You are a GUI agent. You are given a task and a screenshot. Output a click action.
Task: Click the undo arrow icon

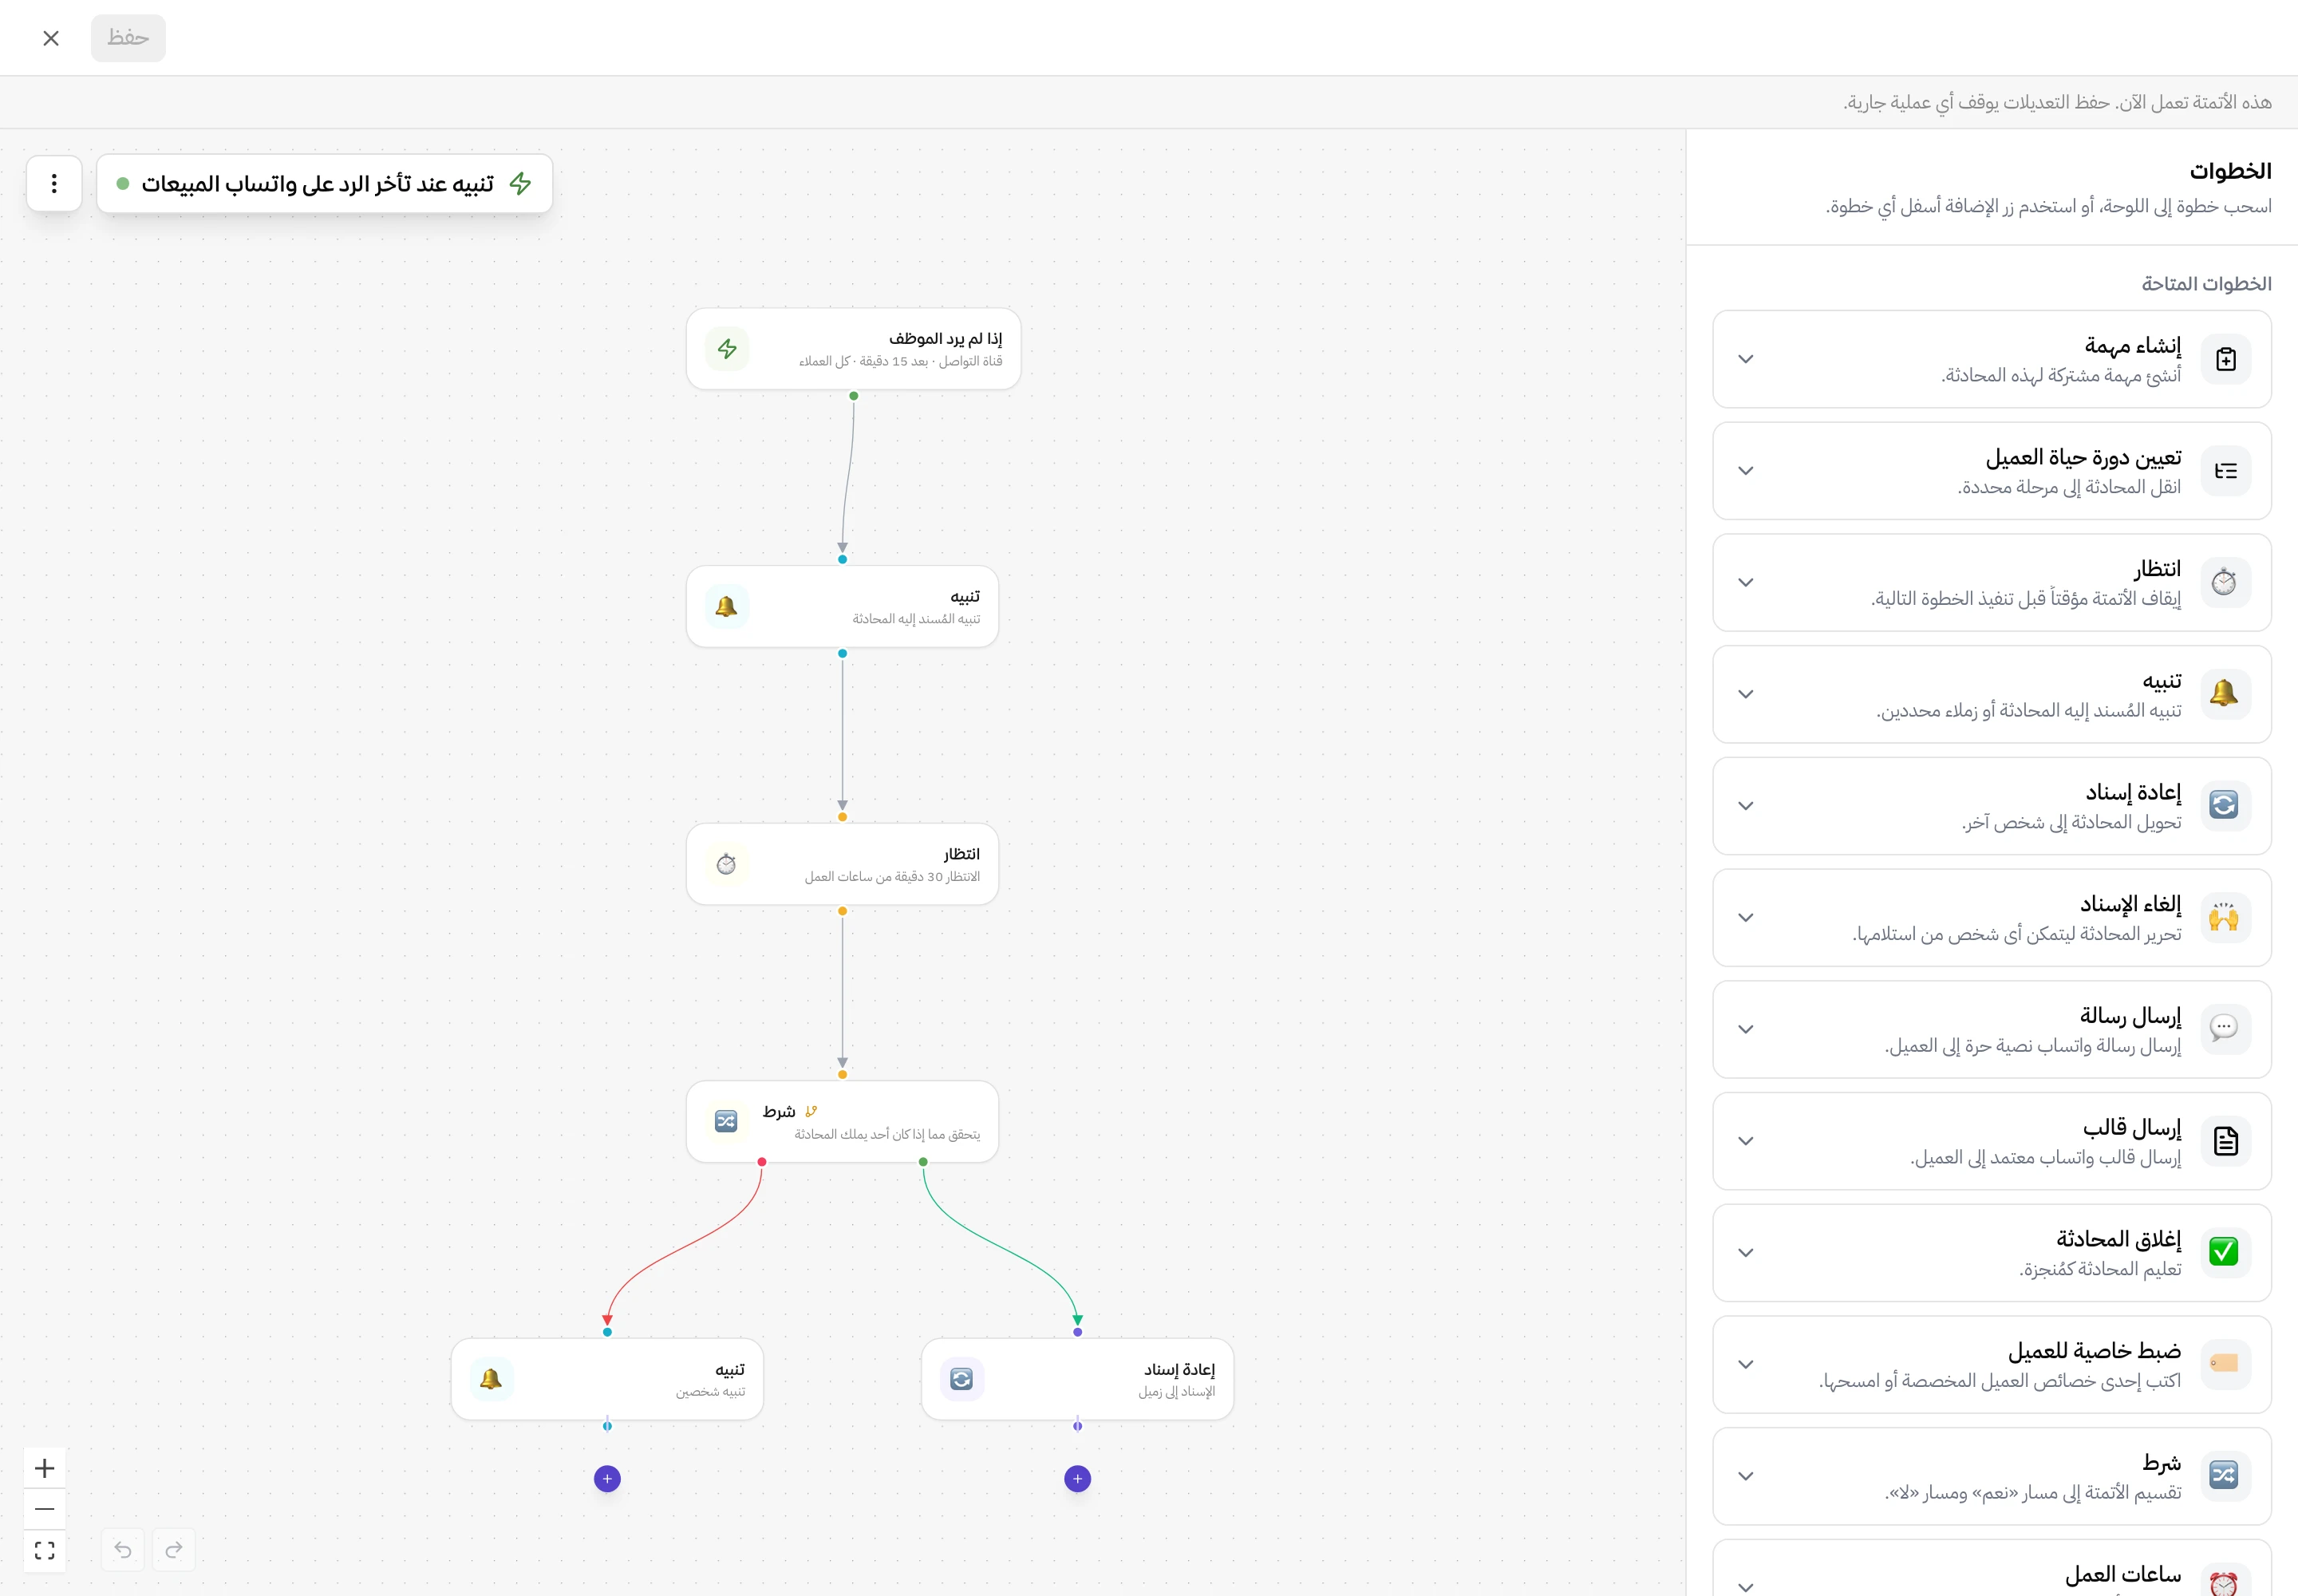(x=123, y=1550)
